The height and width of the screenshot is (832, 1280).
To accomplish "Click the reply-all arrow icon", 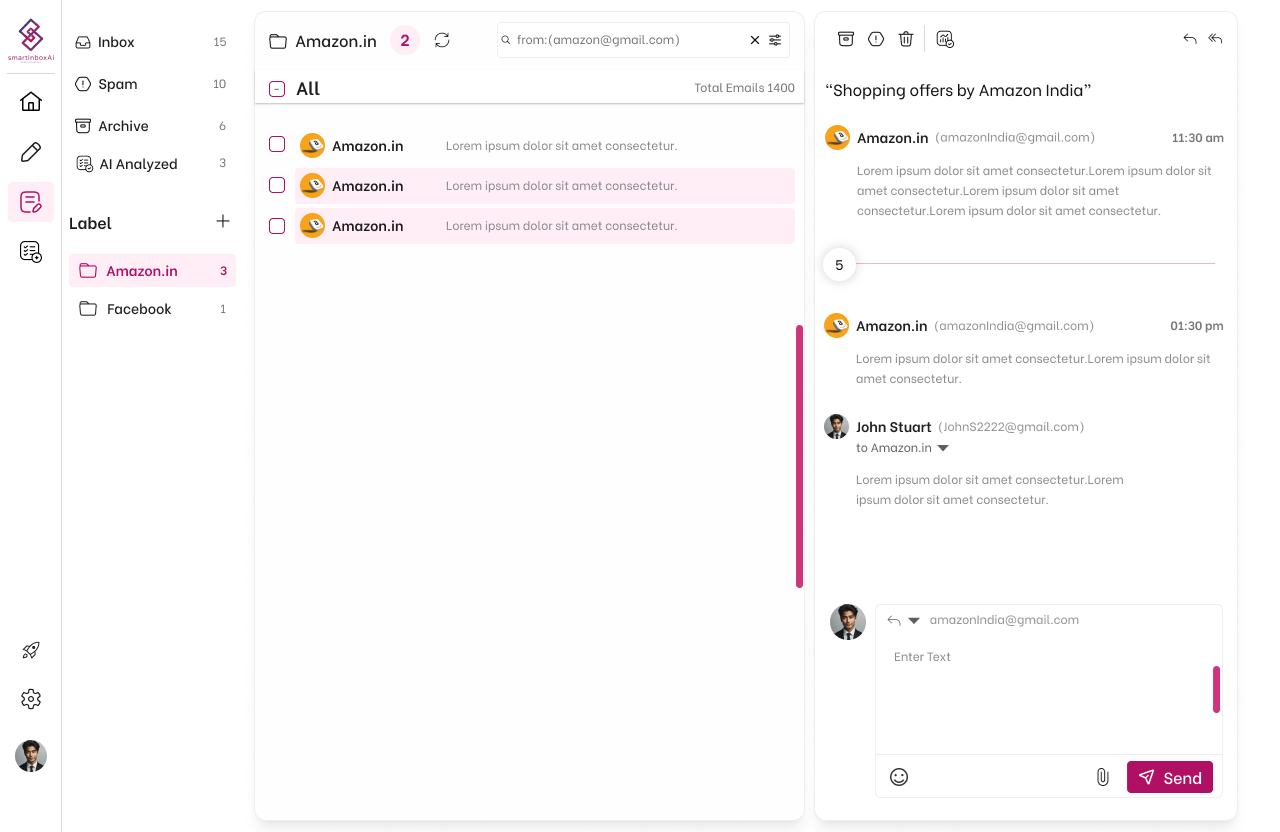I will [x=1215, y=39].
